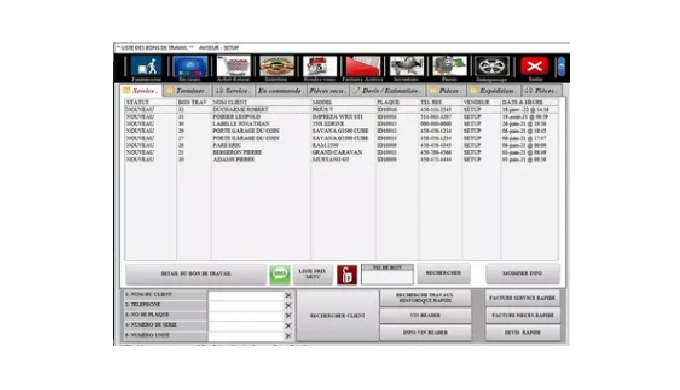
Task: Open the Expédition tab
Action: tap(494, 91)
